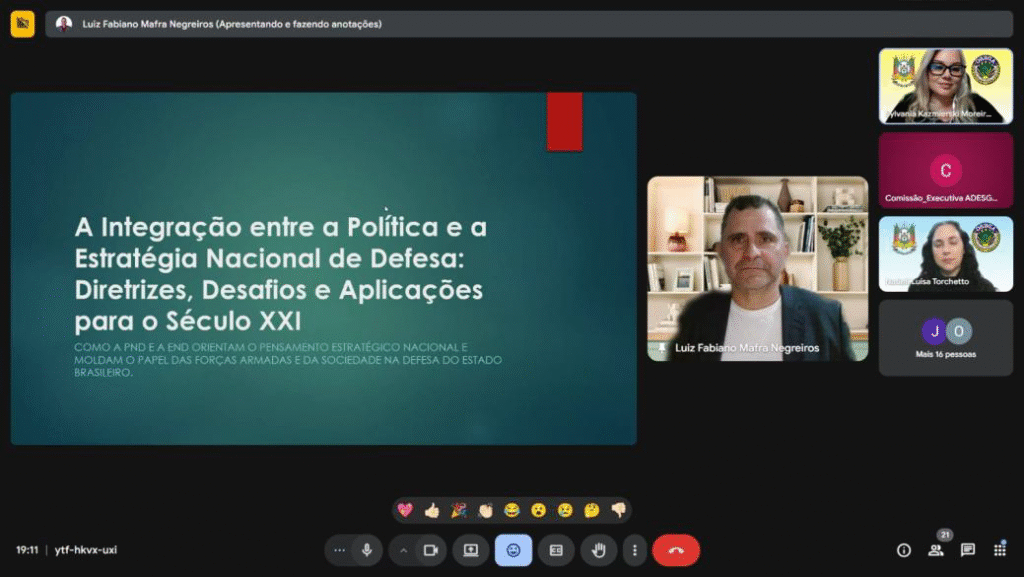Image resolution: width=1024 pixels, height=577 pixels.
Task: Open the meeting details info icon
Action: point(904,550)
